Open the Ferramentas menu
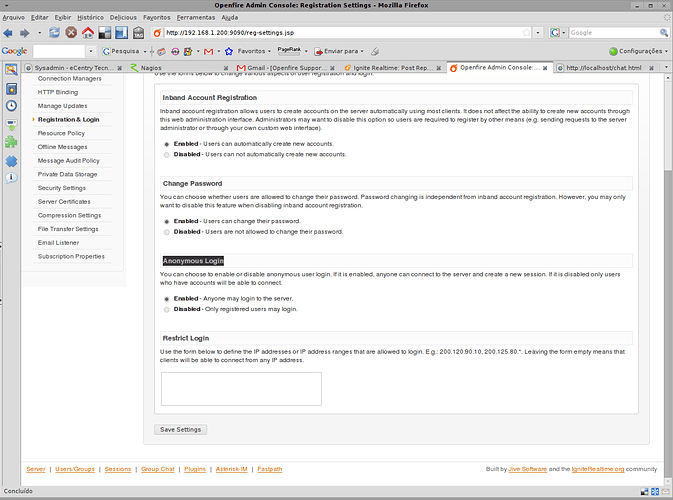Screen dimensions: 673x500 [x=196, y=18]
